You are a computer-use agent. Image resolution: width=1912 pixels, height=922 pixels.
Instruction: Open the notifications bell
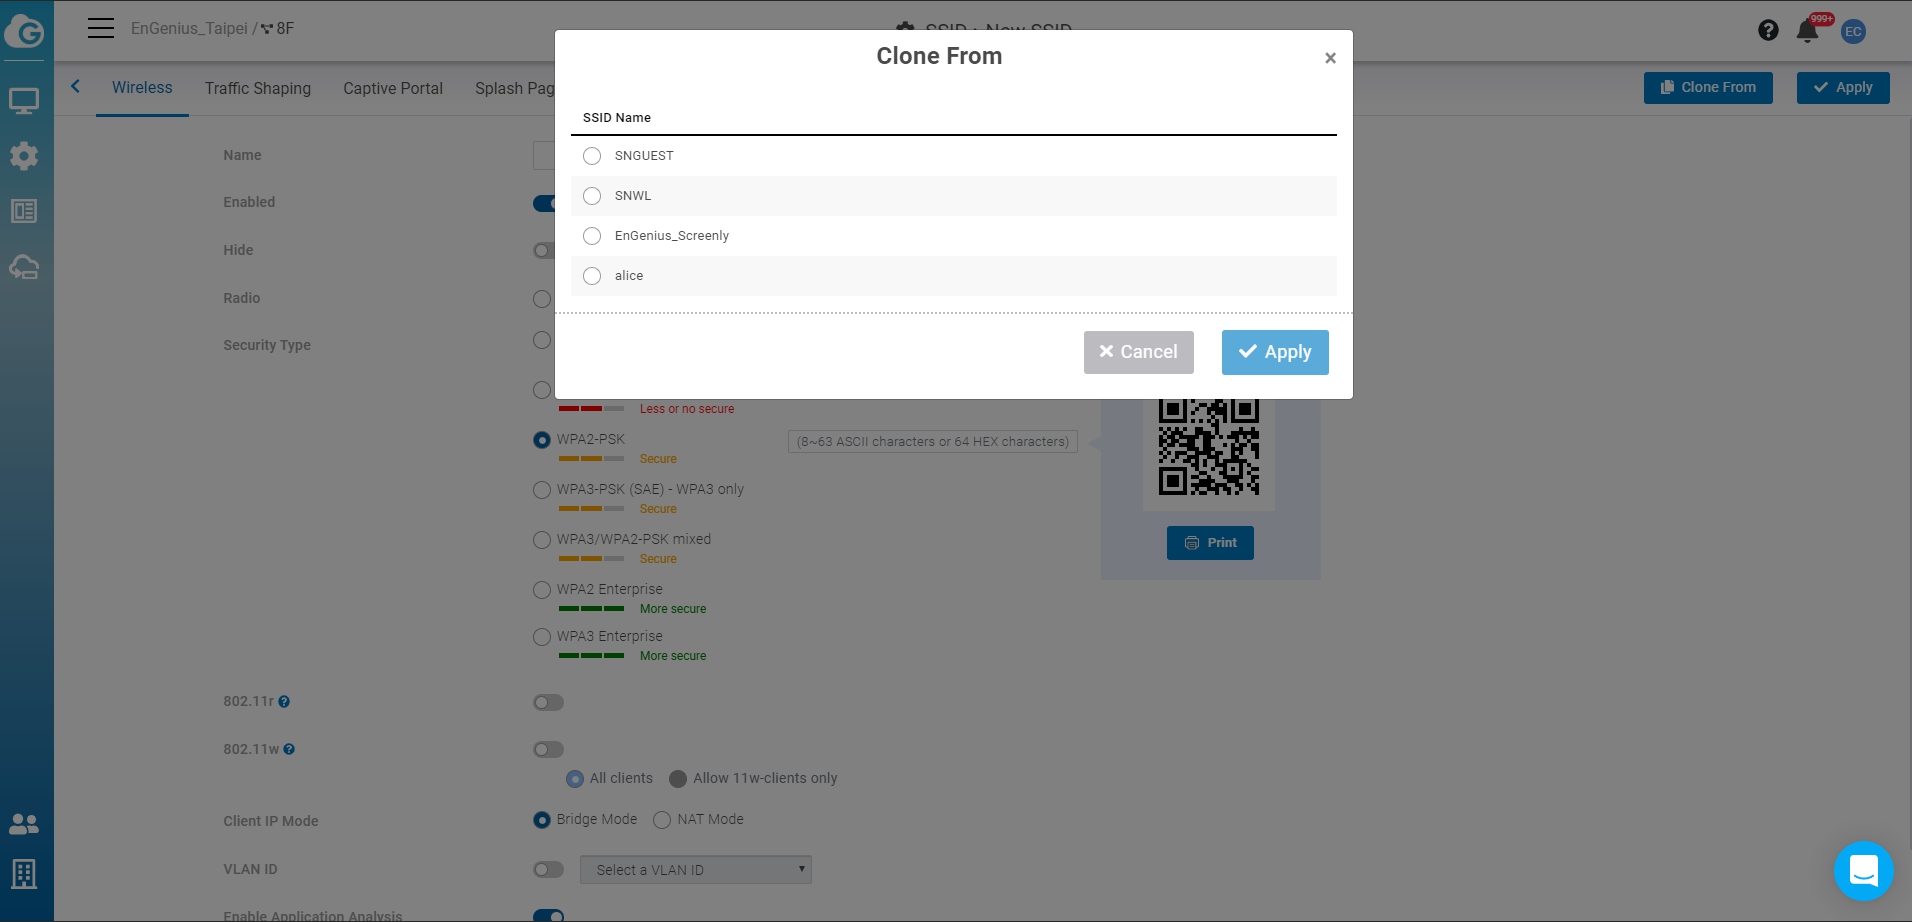1807,31
